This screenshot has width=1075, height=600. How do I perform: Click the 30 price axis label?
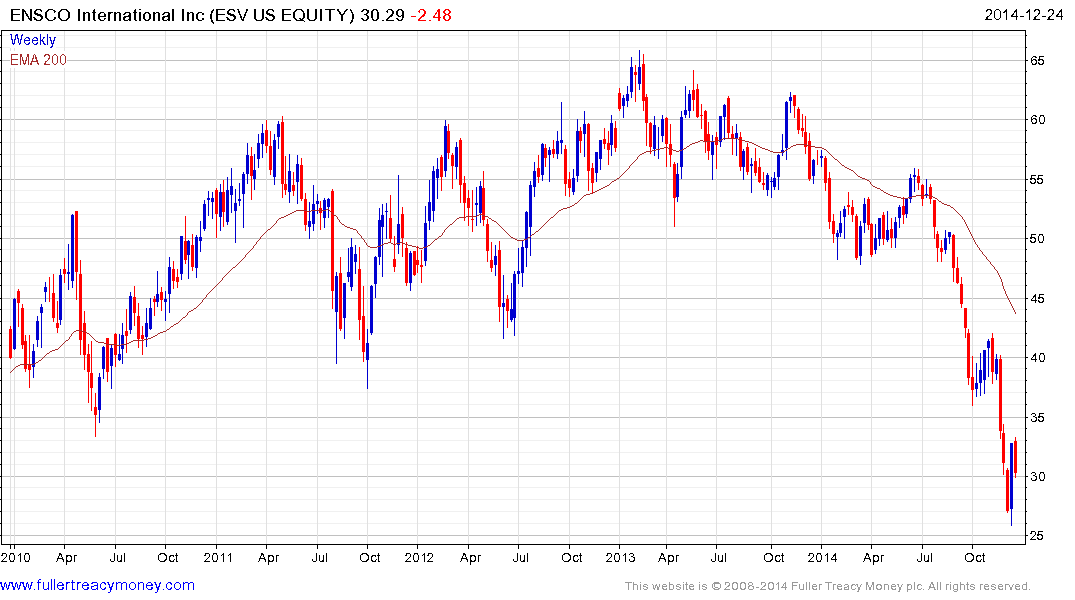click(1037, 477)
